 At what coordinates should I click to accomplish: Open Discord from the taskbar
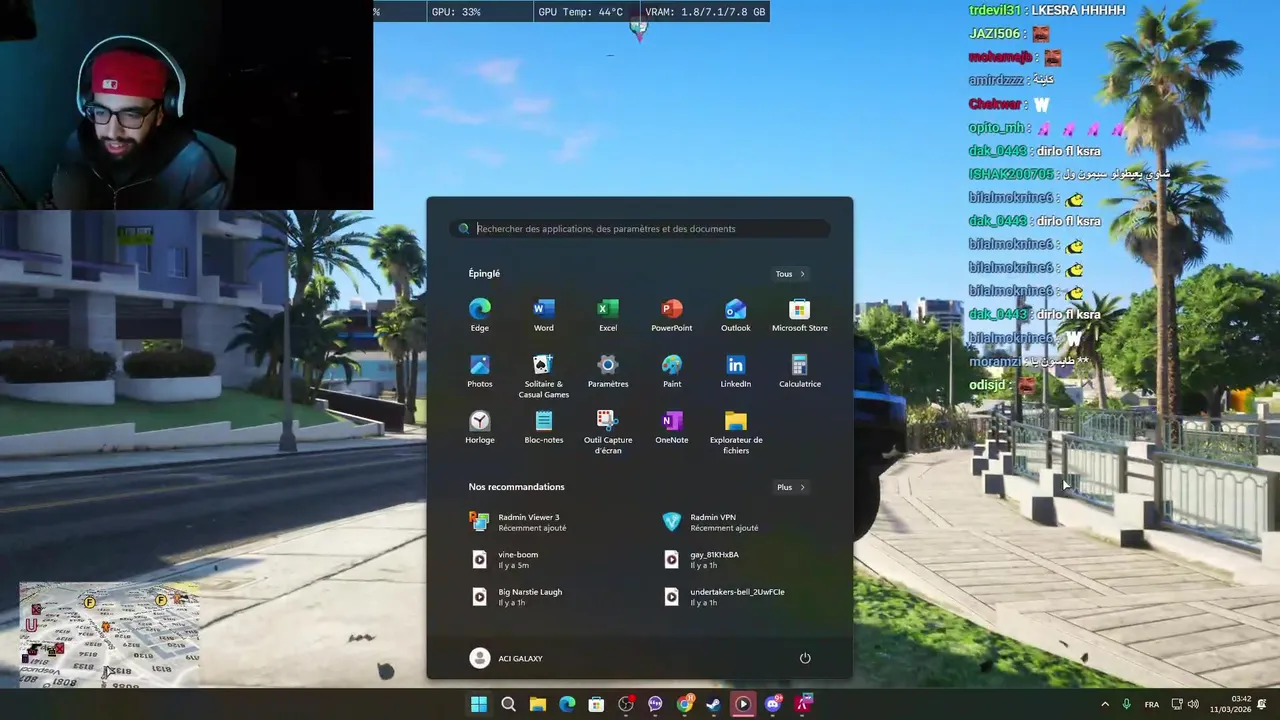tap(772, 704)
